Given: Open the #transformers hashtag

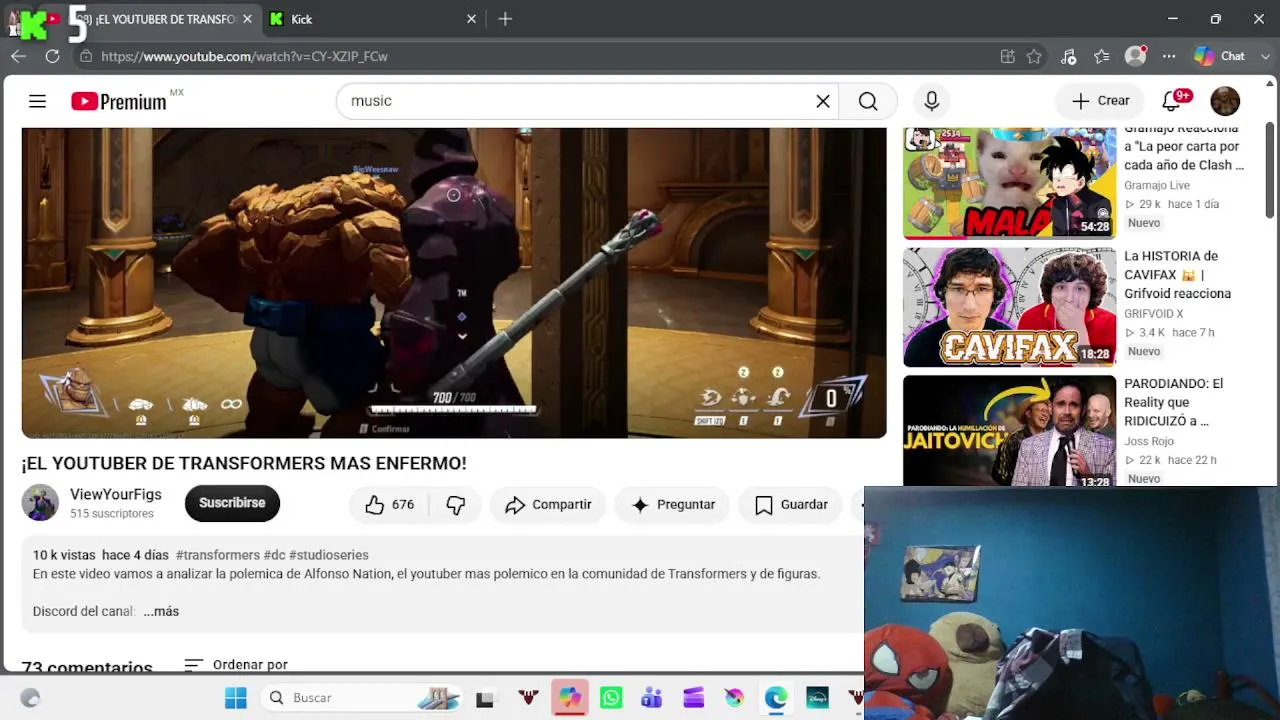Looking at the screenshot, I should tap(218, 555).
